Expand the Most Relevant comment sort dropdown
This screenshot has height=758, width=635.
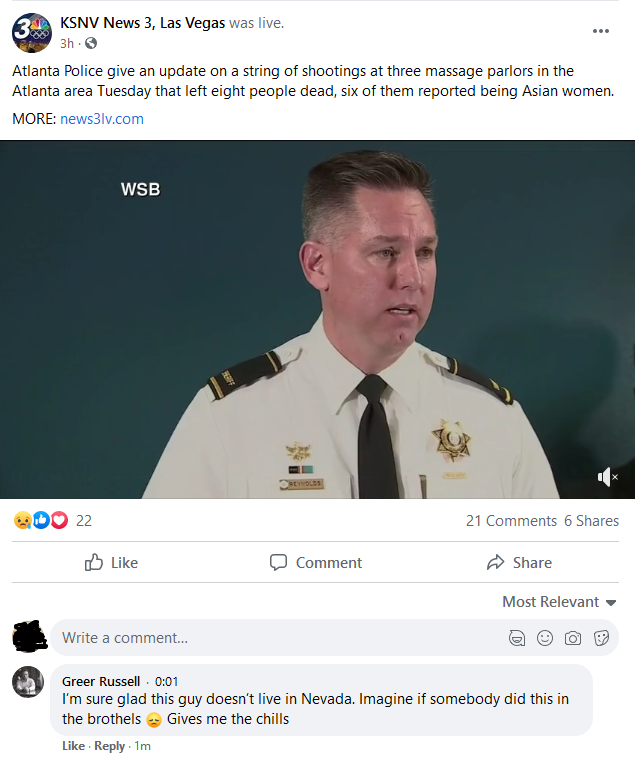click(559, 602)
